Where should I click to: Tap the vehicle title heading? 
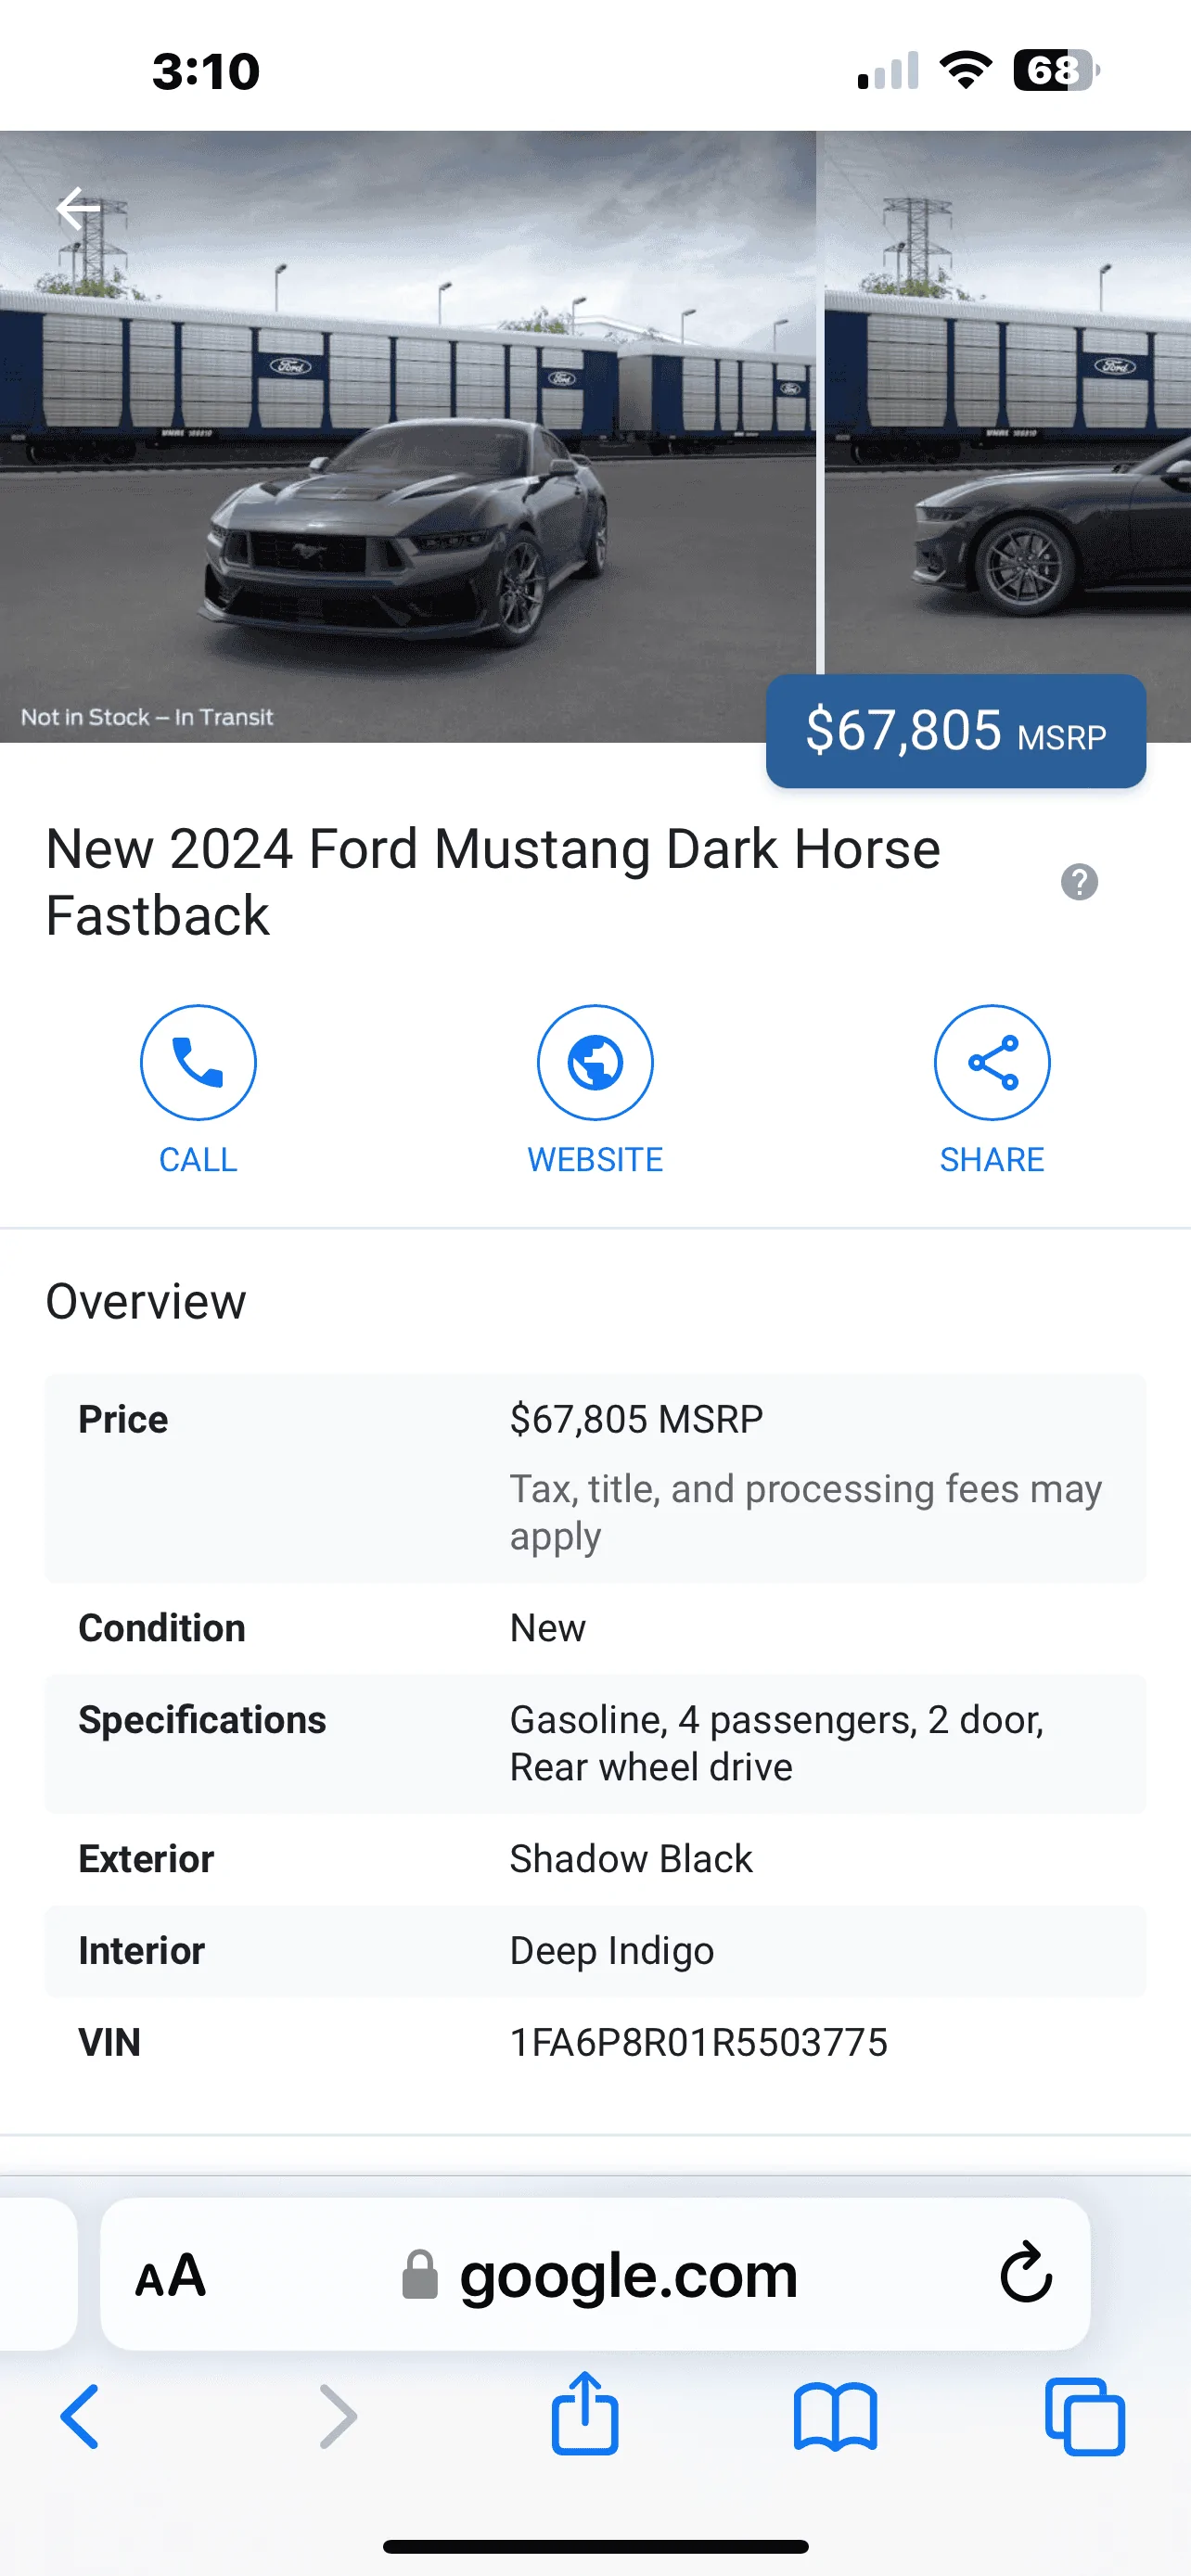tap(493, 882)
